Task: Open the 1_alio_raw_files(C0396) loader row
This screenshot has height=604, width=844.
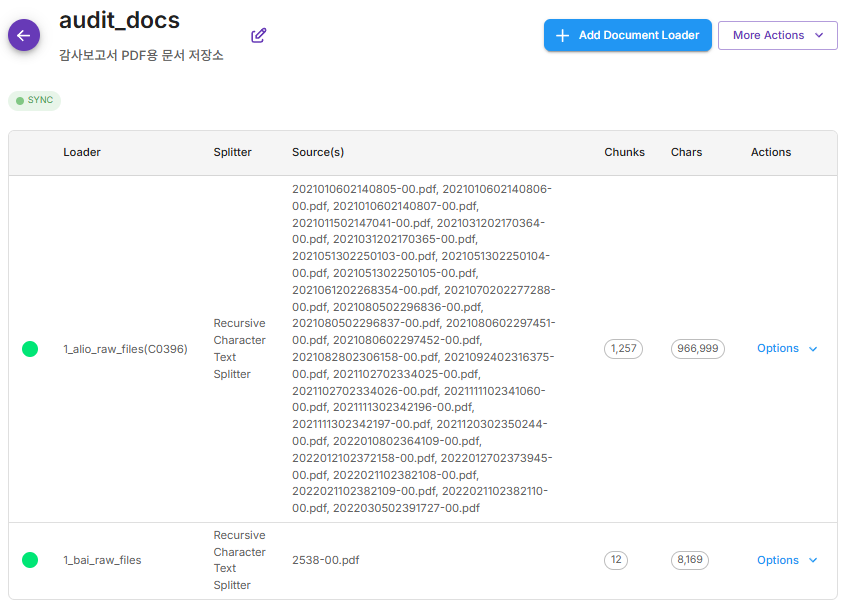Action: click(125, 349)
